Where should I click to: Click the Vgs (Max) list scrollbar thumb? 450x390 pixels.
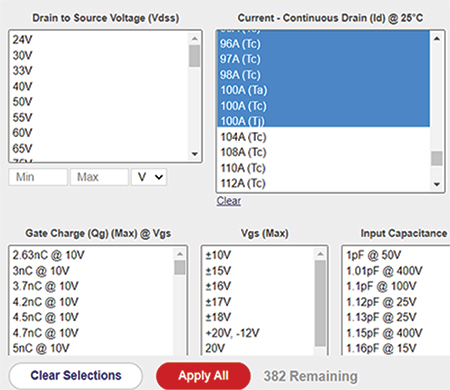click(320, 303)
